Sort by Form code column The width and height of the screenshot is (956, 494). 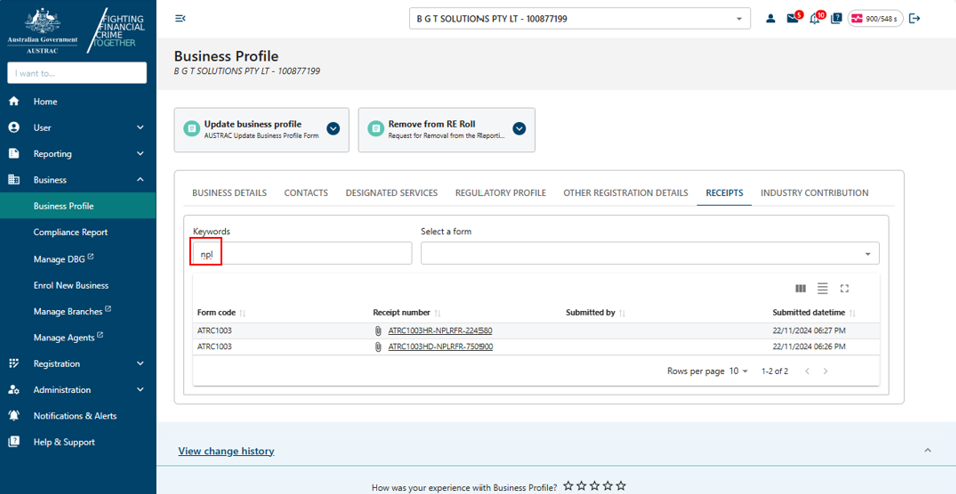[x=243, y=313]
